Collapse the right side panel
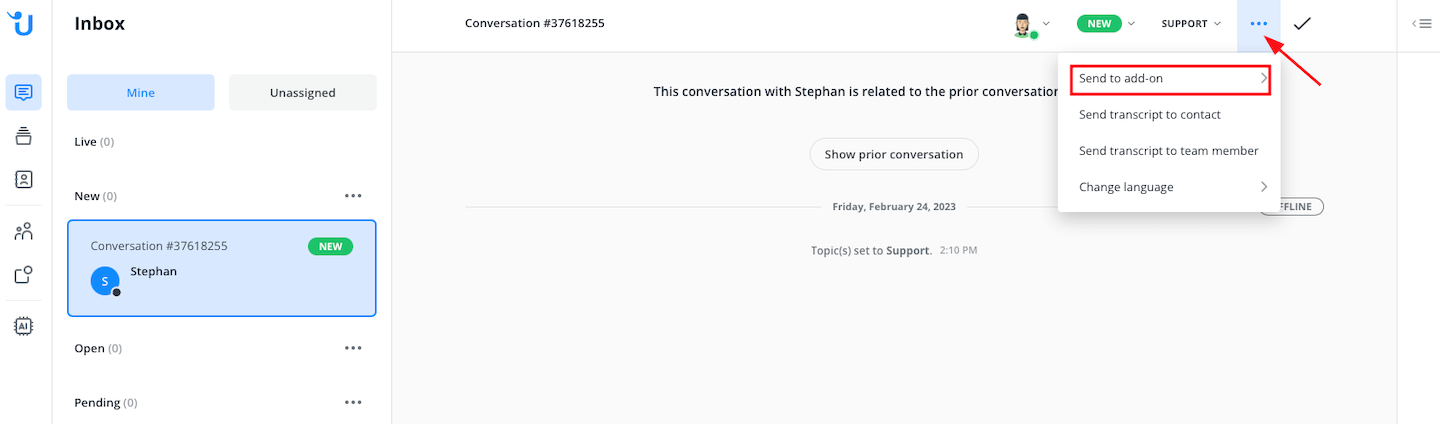The height and width of the screenshot is (424, 1440). pyautogui.click(x=1422, y=24)
